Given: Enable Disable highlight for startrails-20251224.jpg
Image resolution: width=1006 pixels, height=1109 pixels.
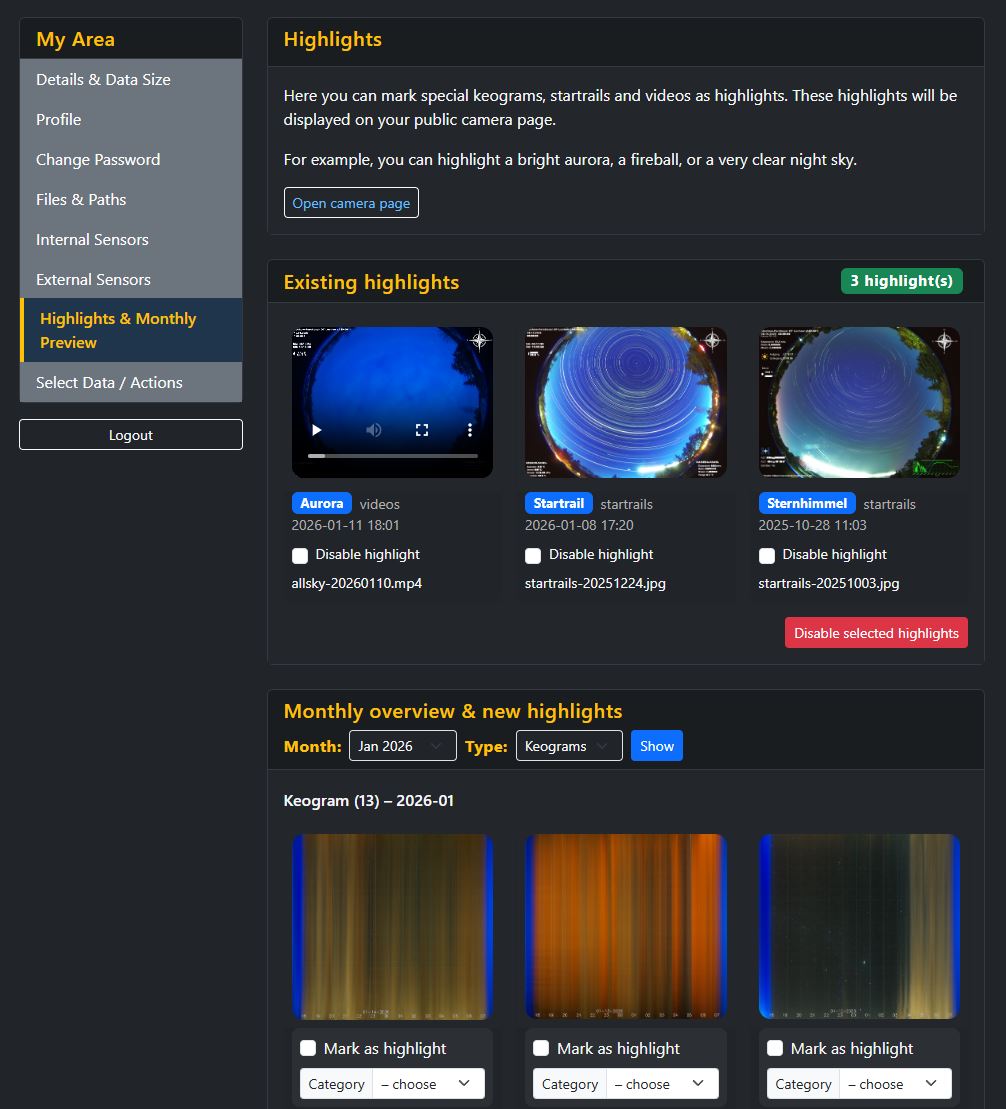Looking at the screenshot, I should 533,554.
